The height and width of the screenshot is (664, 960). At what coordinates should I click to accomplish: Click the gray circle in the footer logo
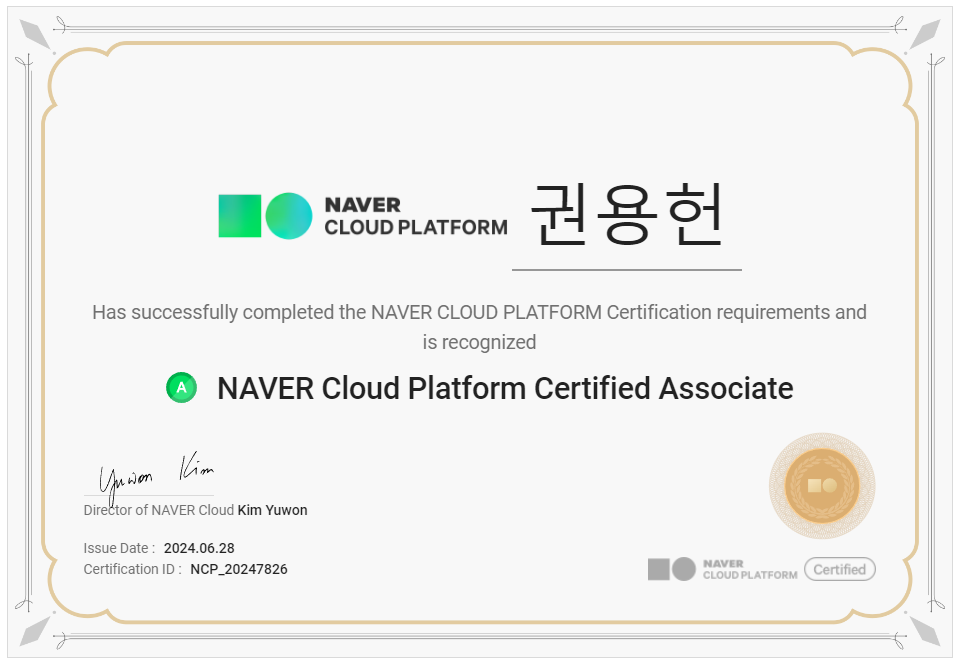684,570
